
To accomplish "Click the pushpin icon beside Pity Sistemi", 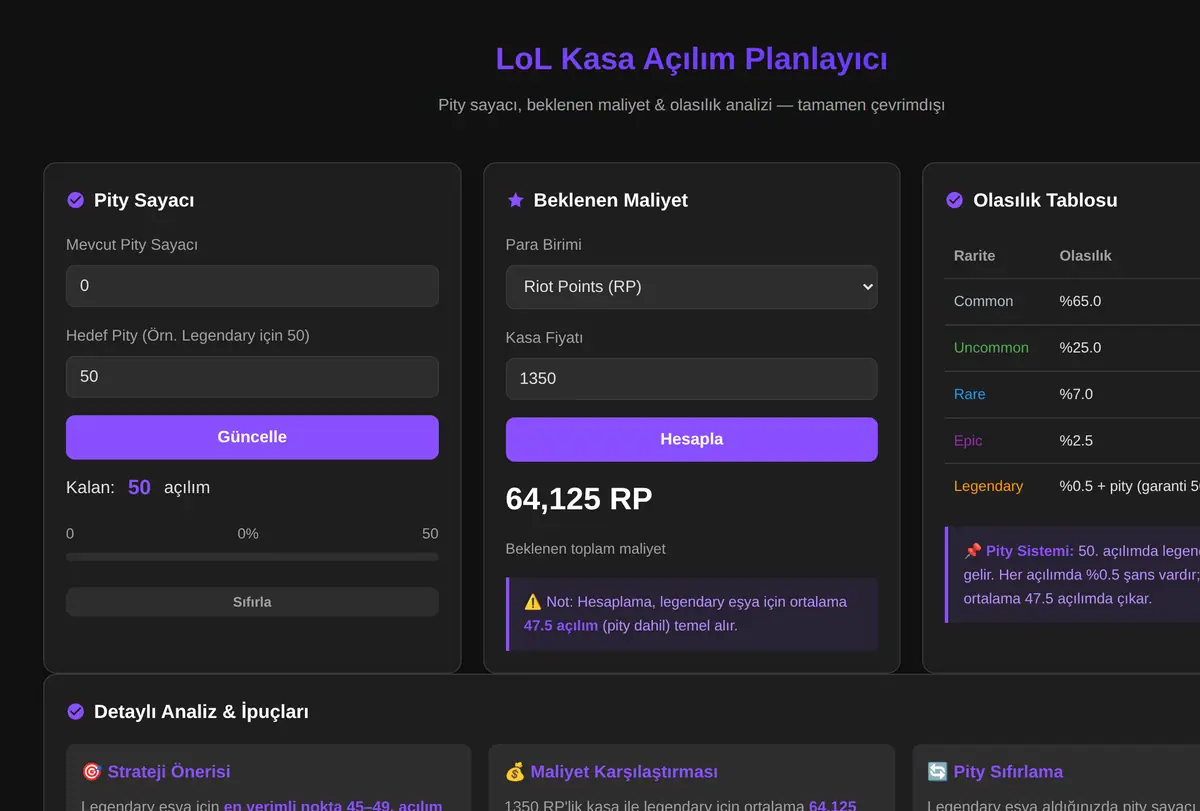I will coord(972,551).
